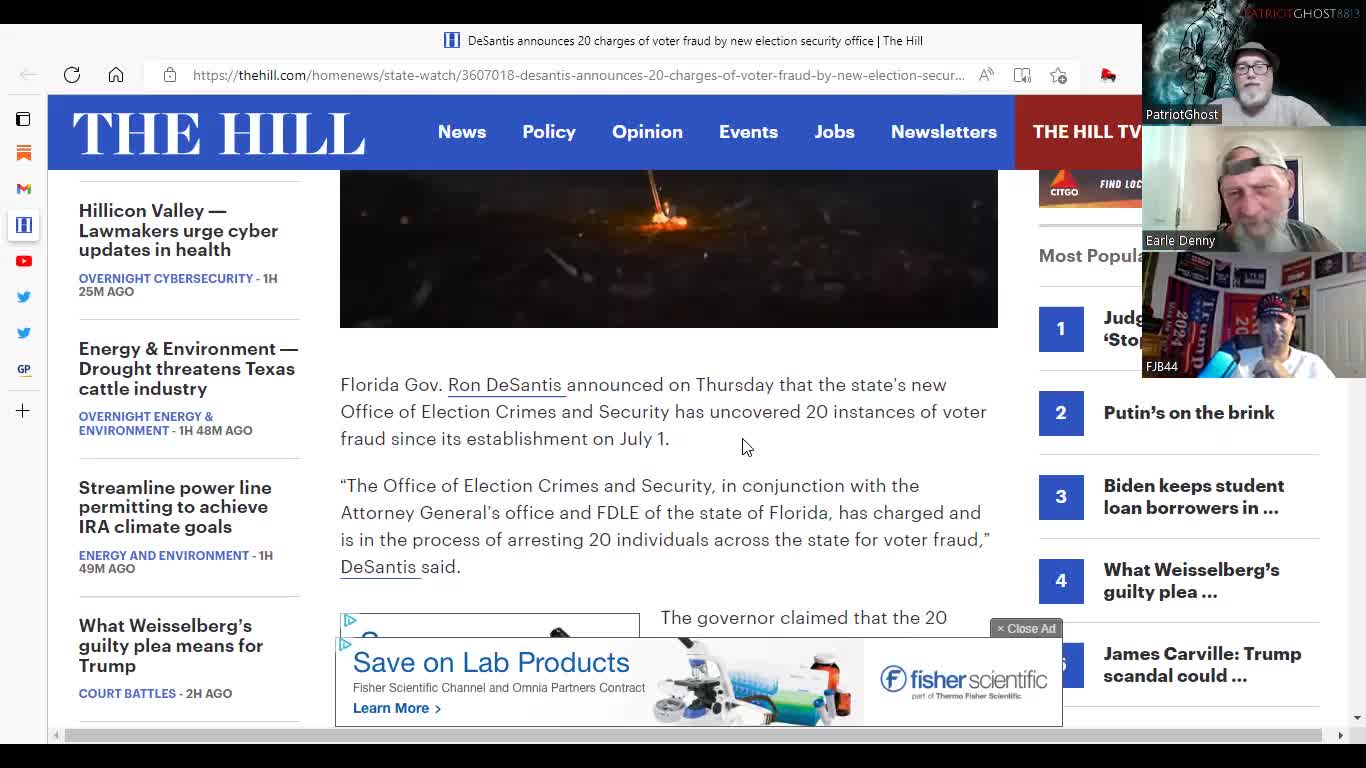This screenshot has width=1366, height=768.
Task: Click ENERGY AND ENVIRONMENT category label
Action: tap(164, 556)
